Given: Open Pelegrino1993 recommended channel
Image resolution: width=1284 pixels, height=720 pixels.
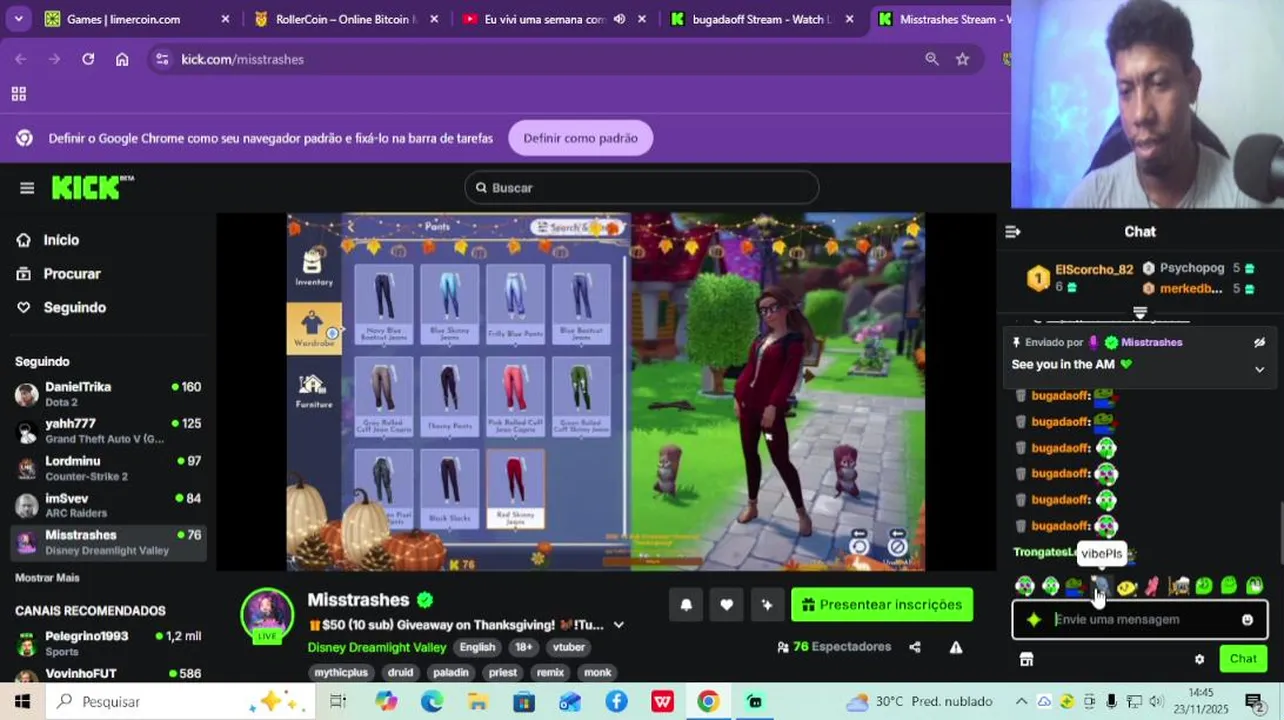Looking at the screenshot, I should click(108, 643).
